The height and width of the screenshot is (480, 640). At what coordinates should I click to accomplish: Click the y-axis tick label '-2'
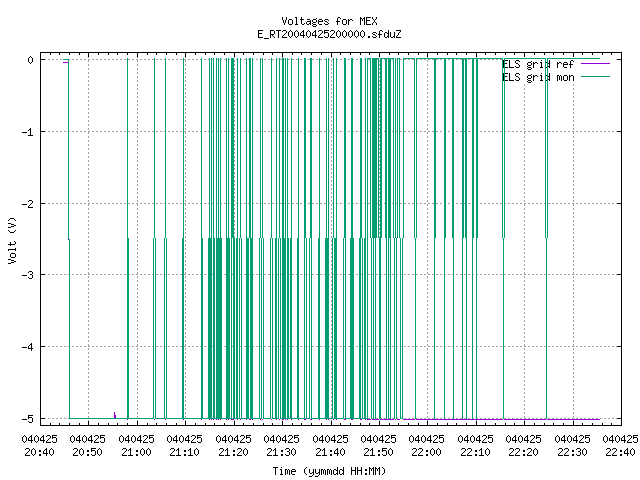coord(28,204)
